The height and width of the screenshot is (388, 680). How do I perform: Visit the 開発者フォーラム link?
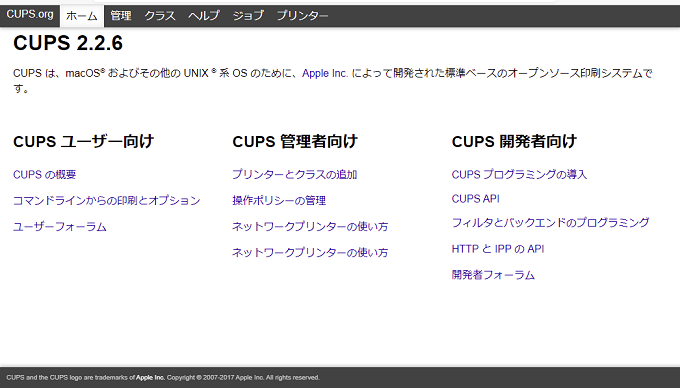point(494,275)
